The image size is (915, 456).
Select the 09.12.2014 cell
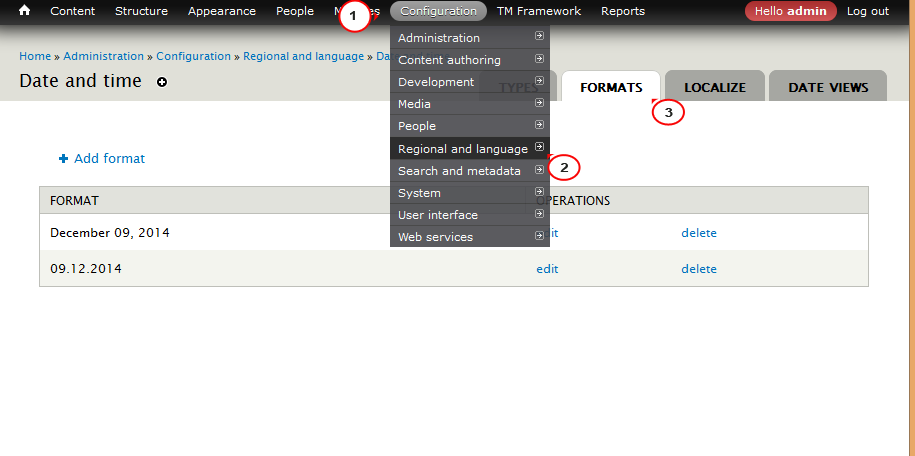pyautogui.click(x=86, y=269)
